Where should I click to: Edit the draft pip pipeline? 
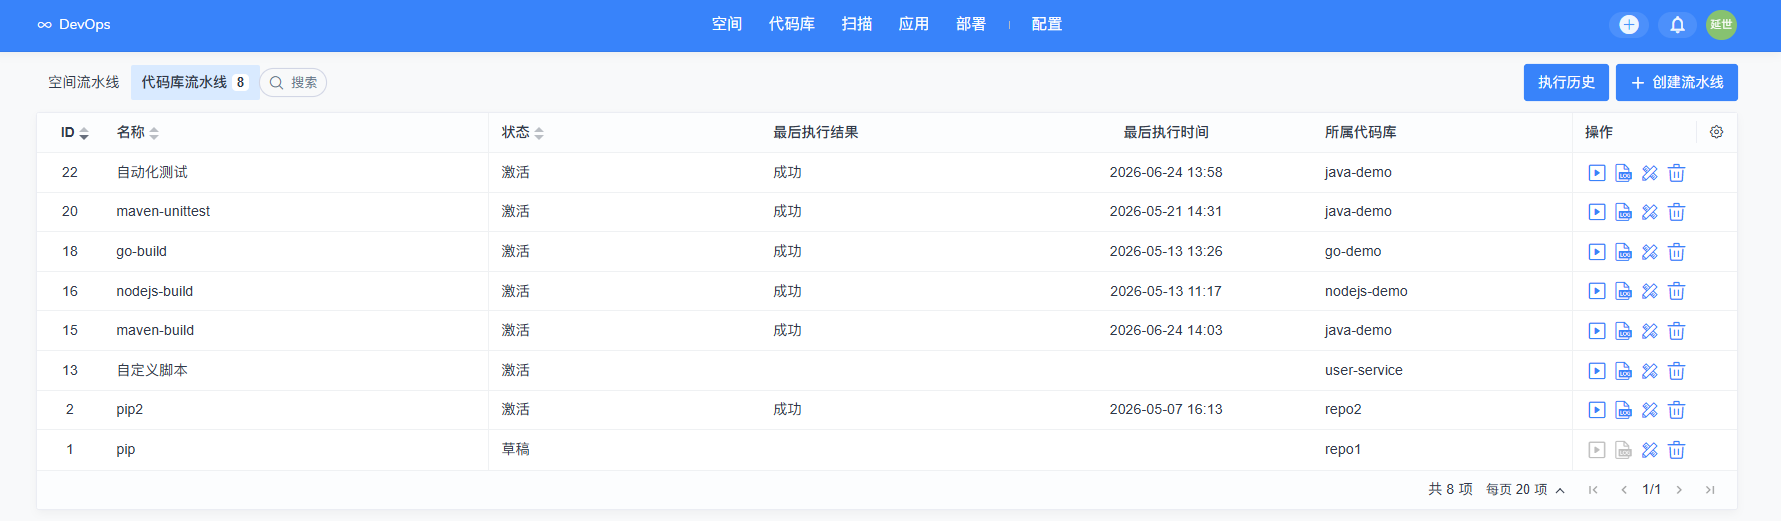point(1650,450)
